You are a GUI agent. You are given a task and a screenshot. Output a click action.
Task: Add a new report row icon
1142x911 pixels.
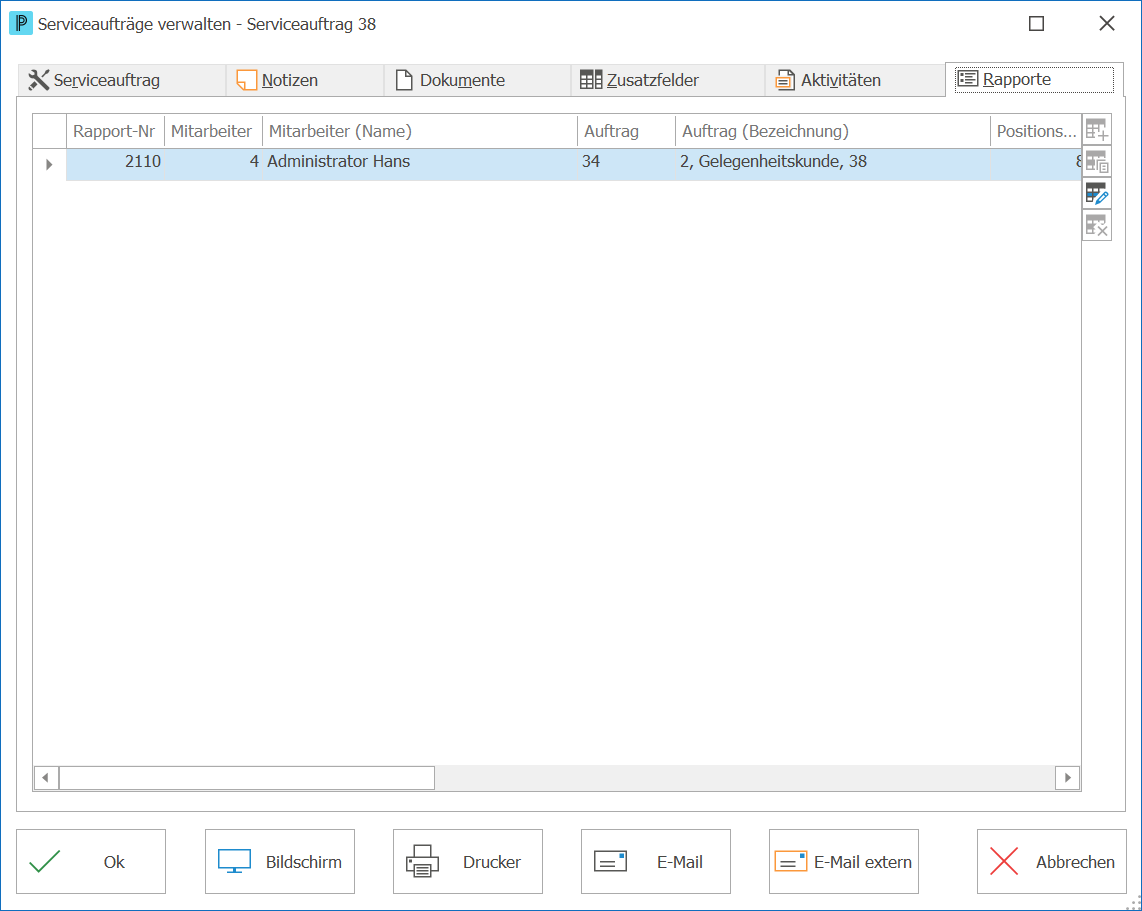coord(1097,130)
